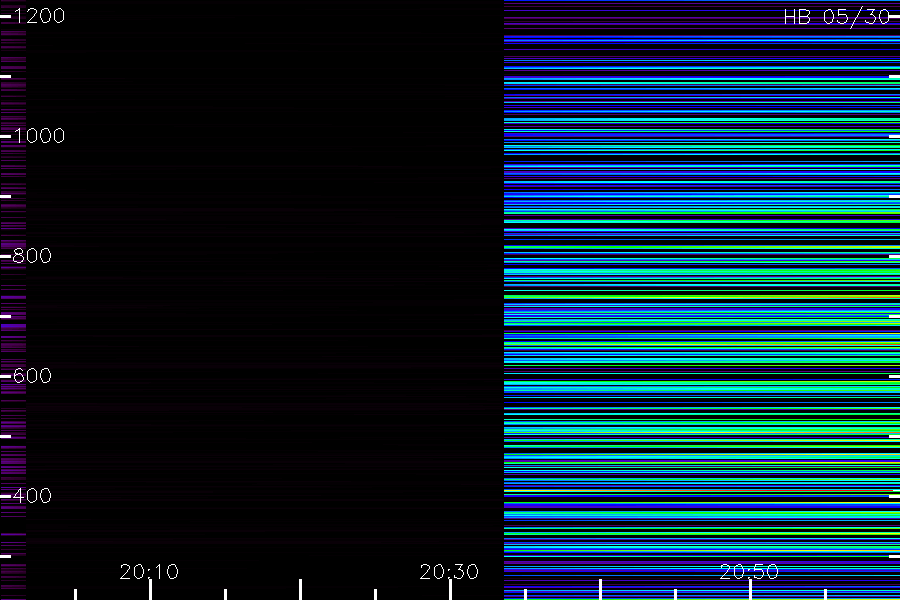Click the 400 frequency axis label
900x600 pixels.
pos(32,496)
